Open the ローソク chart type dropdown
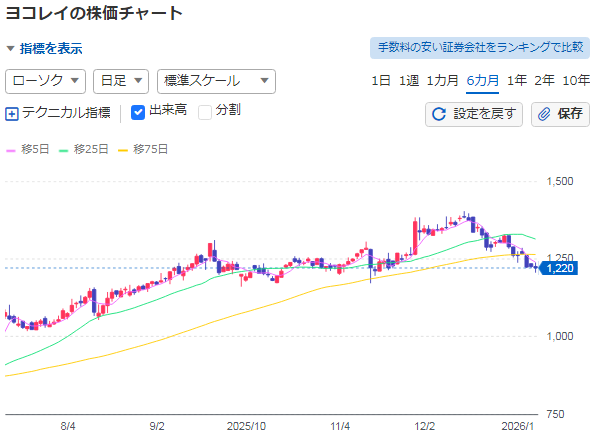The height and width of the screenshot is (438, 596). pos(45,81)
